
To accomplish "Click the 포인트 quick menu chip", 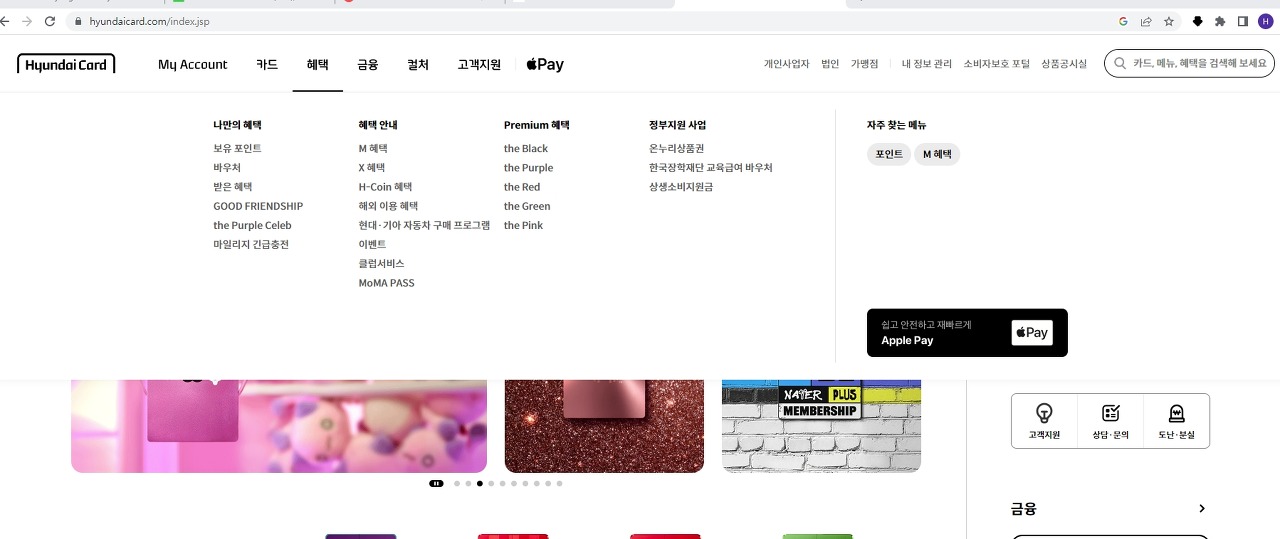I will [889, 154].
